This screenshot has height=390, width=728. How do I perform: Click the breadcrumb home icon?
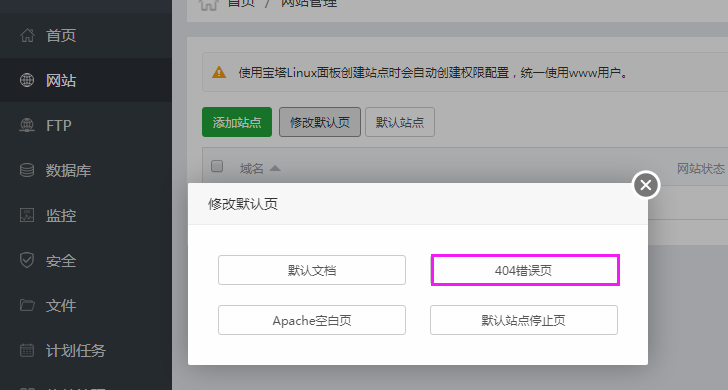click(x=208, y=4)
